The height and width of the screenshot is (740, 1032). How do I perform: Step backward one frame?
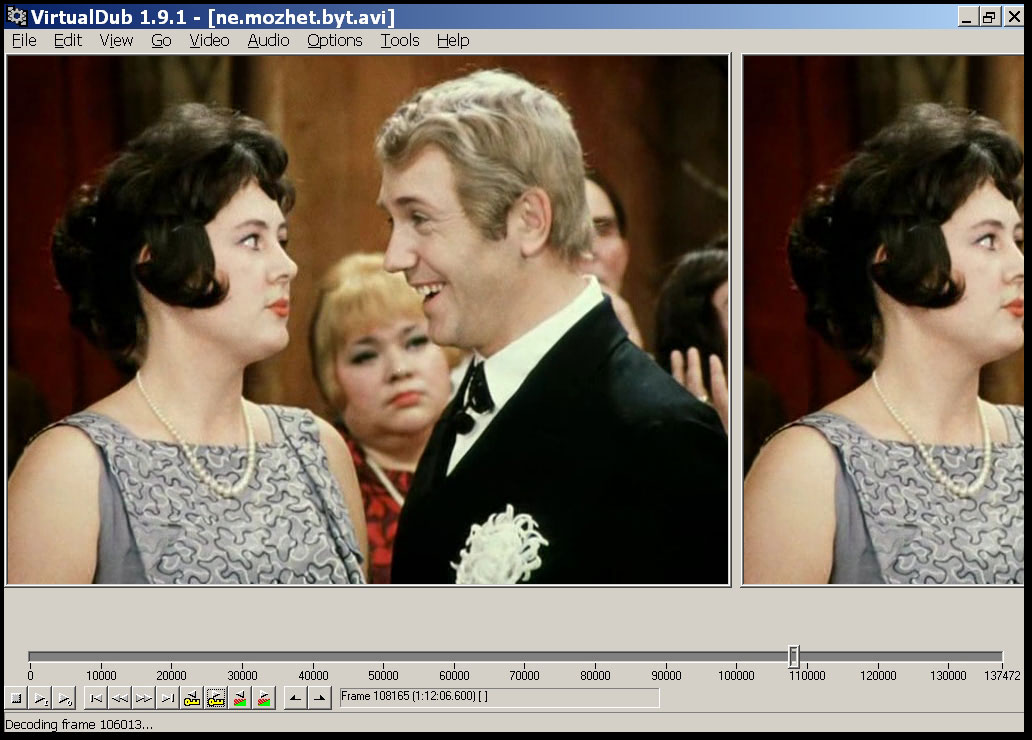pos(120,698)
